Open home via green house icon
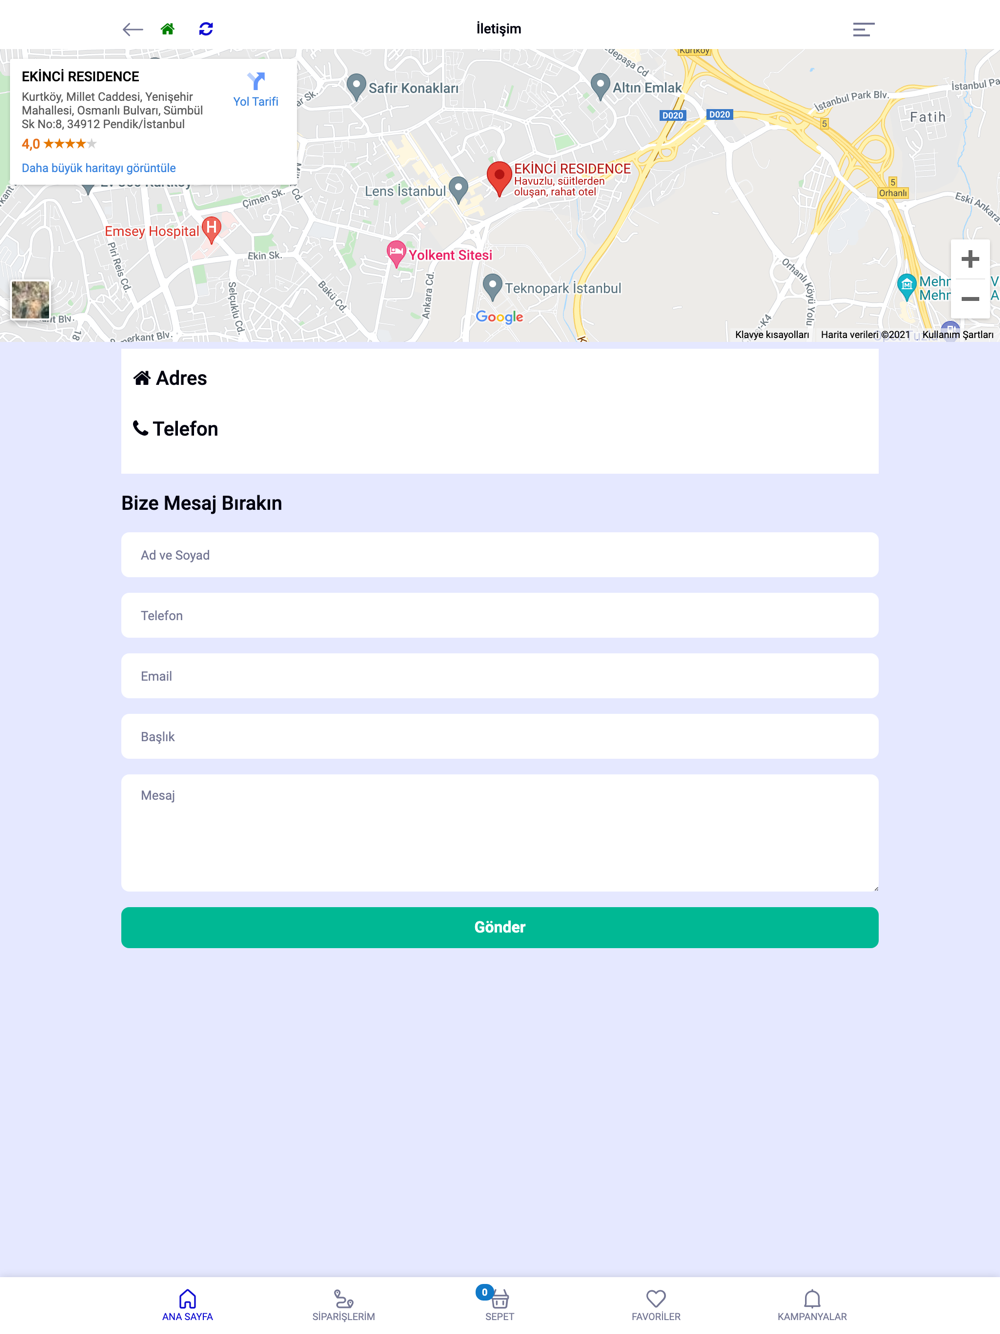1000x1334 pixels. point(168,29)
